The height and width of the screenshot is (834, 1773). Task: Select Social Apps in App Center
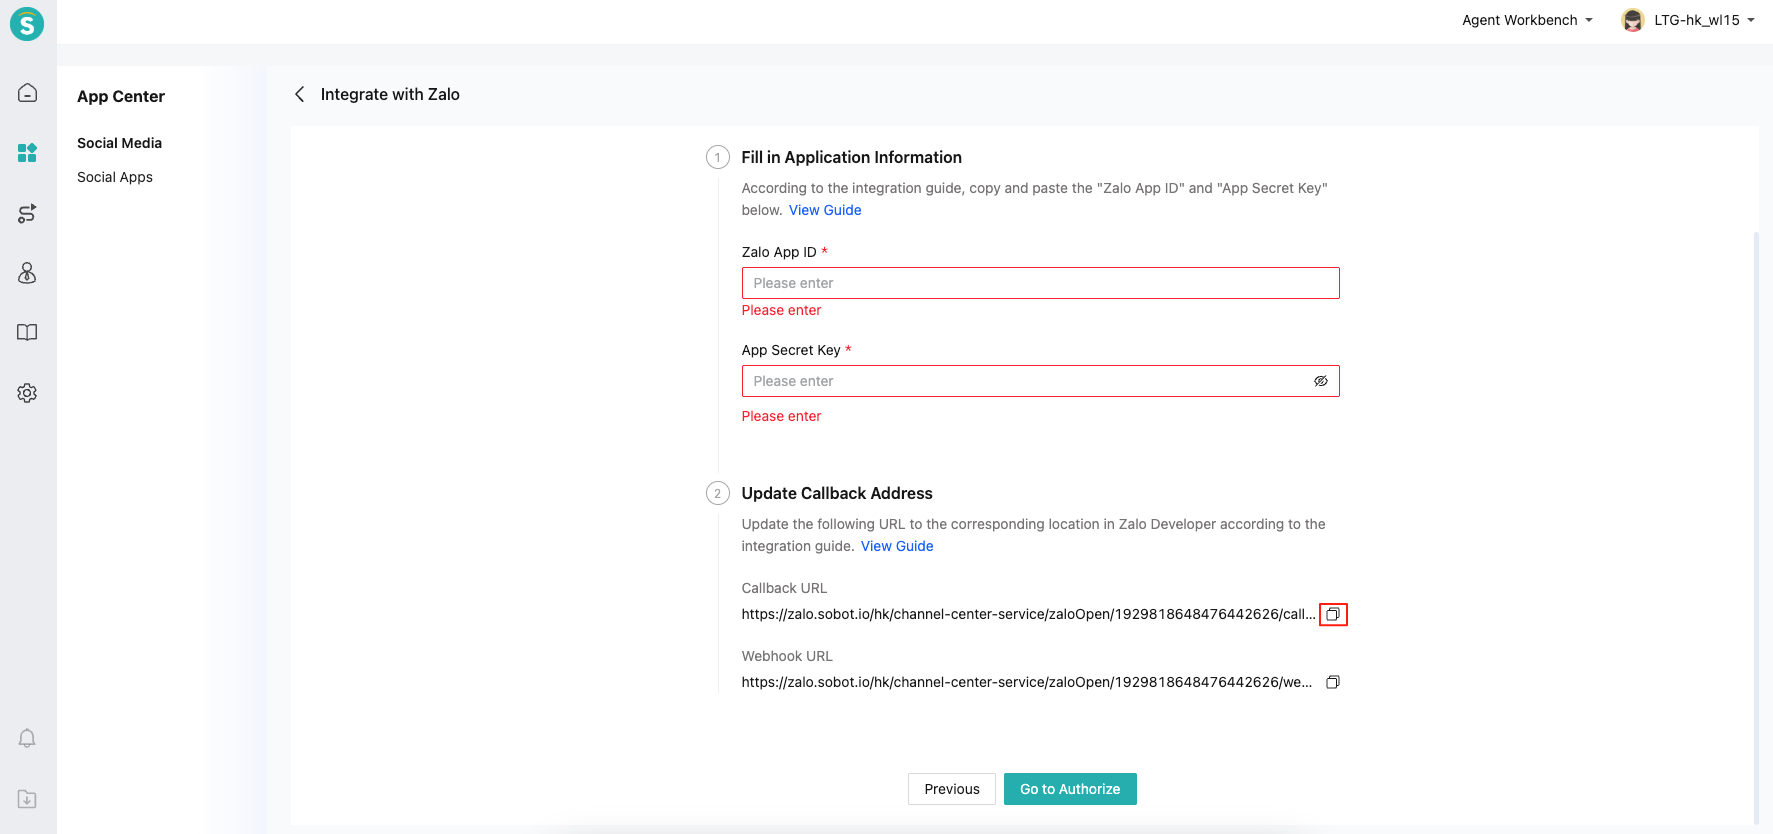pos(115,177)
